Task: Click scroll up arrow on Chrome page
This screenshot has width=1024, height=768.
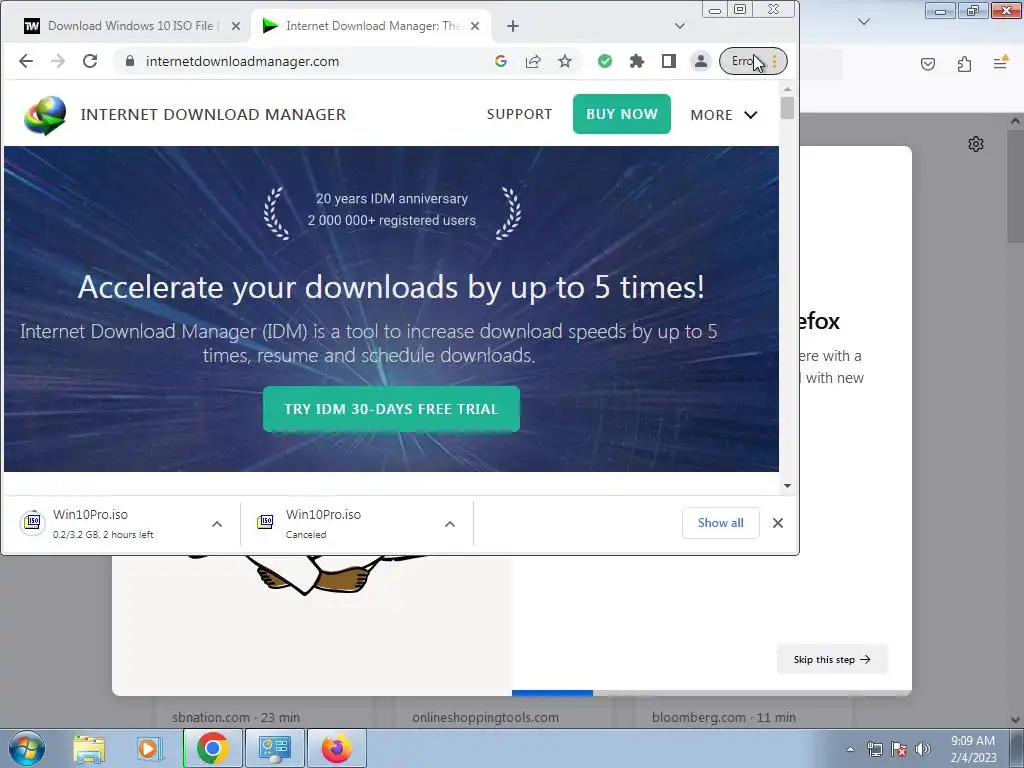Action: point(787,89)
